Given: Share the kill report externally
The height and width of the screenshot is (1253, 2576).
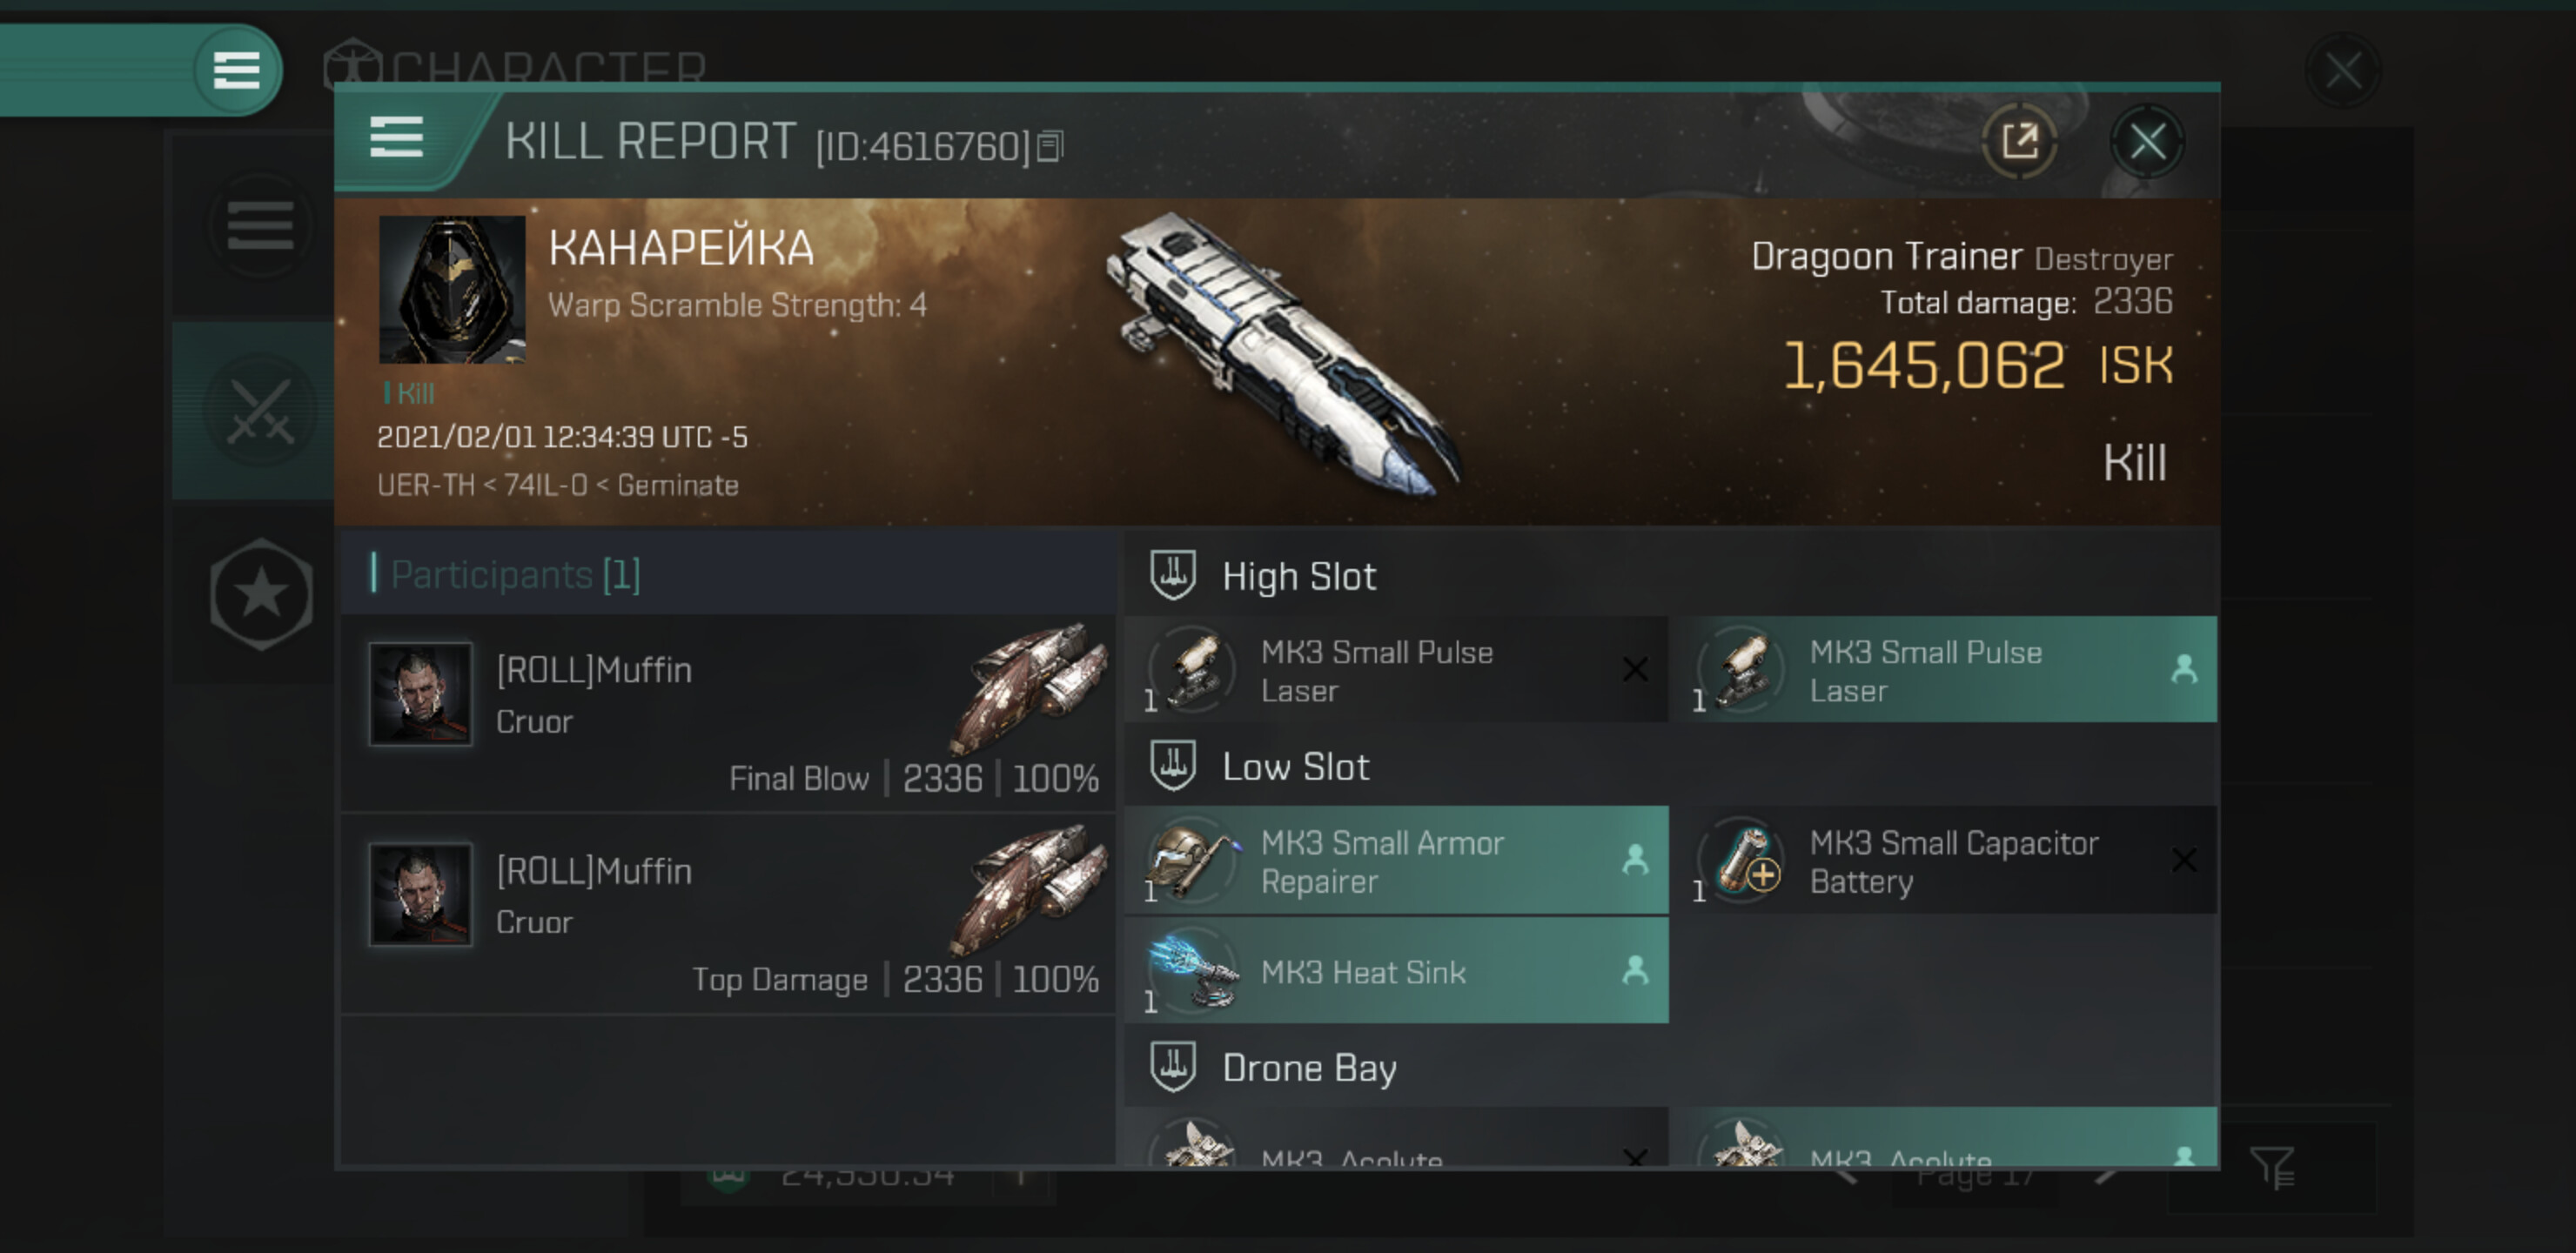Looking at the screenshot, I should coord(2020,142).
